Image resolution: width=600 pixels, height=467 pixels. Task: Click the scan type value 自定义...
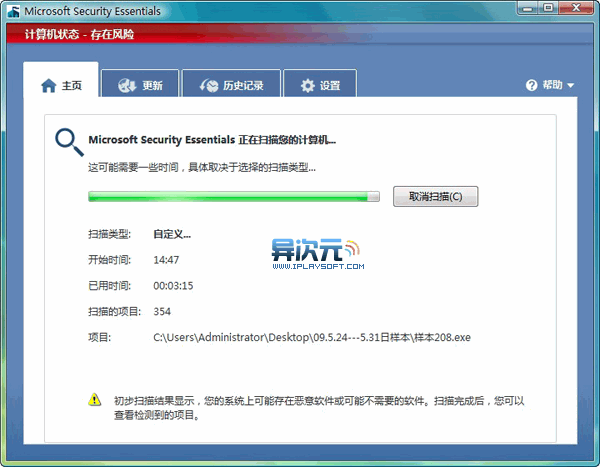[172, 234]
